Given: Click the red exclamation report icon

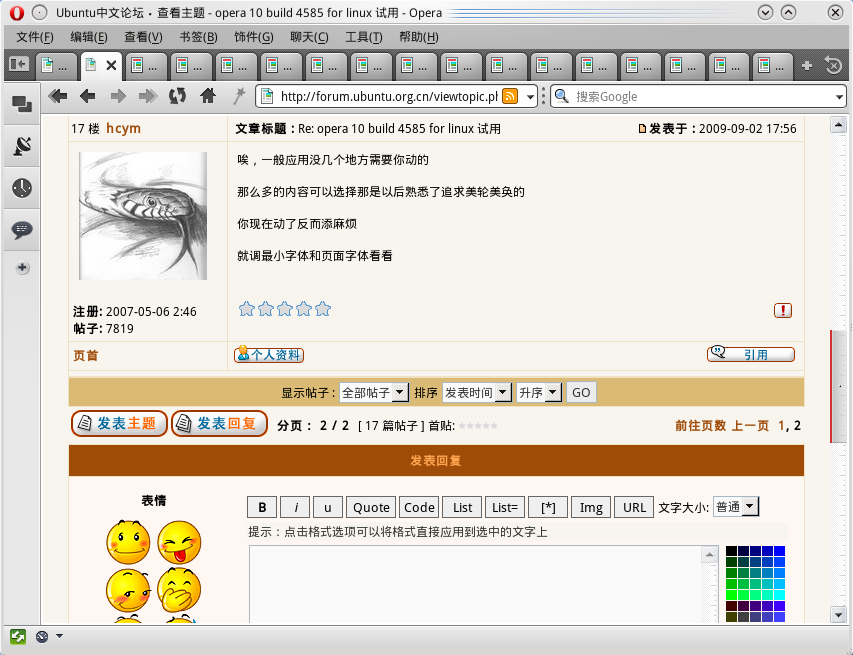Looking at the screenshot, I should (783, 311).
